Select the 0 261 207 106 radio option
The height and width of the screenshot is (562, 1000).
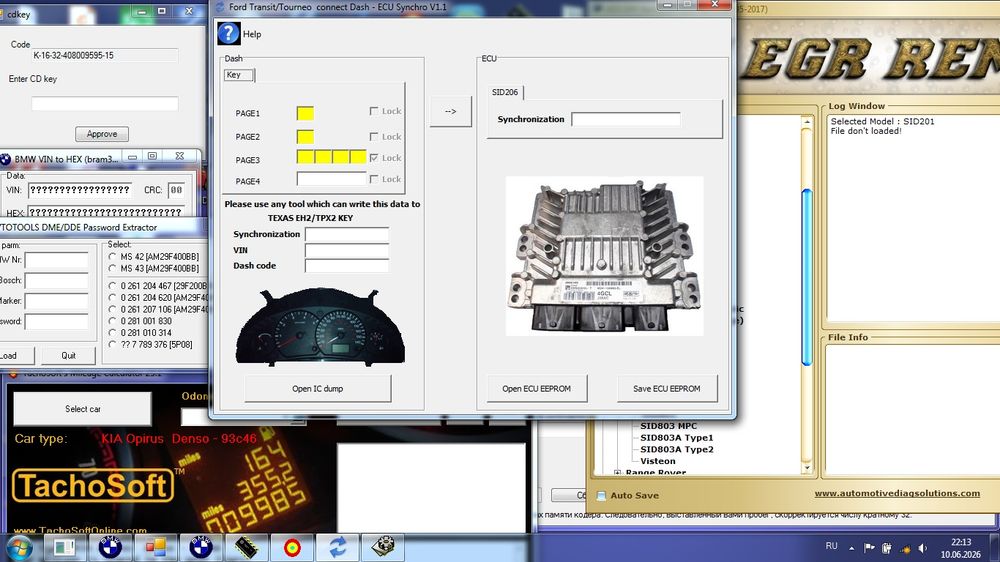tap(112, 309)
